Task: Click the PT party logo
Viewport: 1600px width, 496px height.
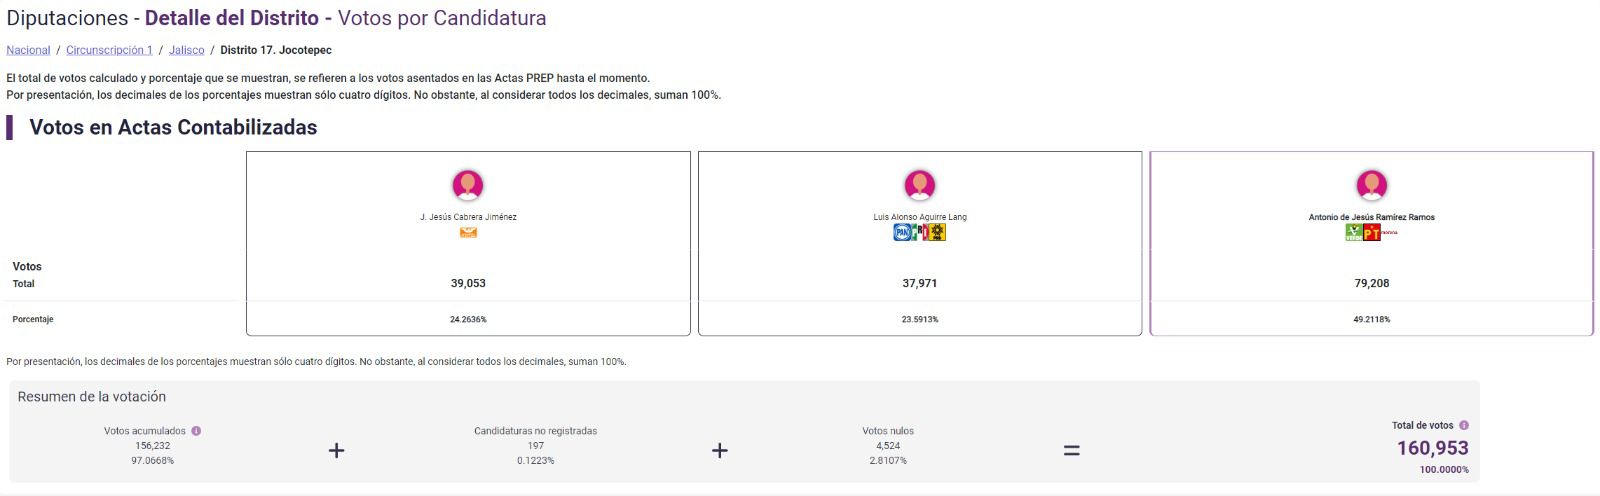Action: pyautogui.click(x=1372, y=232)
